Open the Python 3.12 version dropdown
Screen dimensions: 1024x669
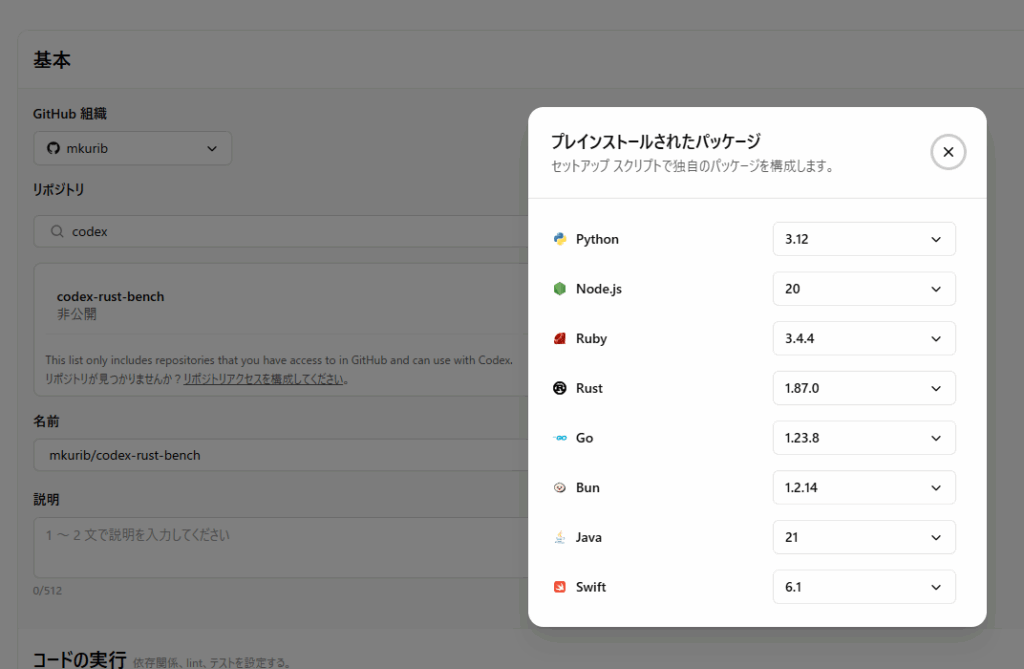coord(864,239)
